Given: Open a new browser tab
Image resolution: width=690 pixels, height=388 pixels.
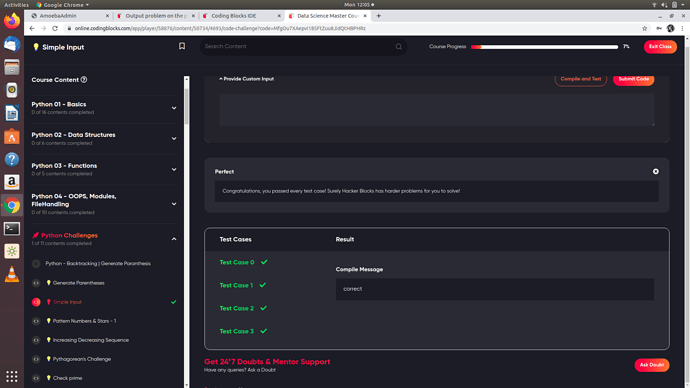Looking at the screenshot, I should [378, 16].
